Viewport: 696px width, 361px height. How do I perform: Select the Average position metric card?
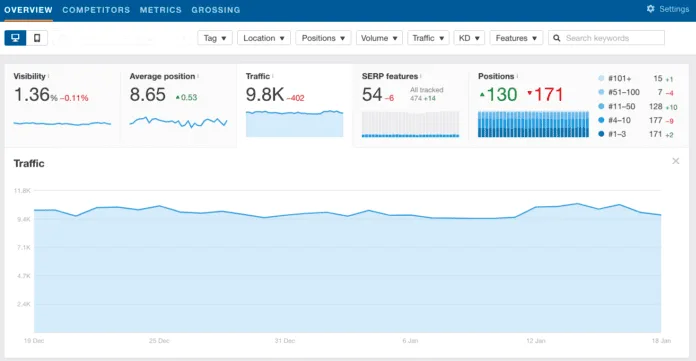point(178,105)
